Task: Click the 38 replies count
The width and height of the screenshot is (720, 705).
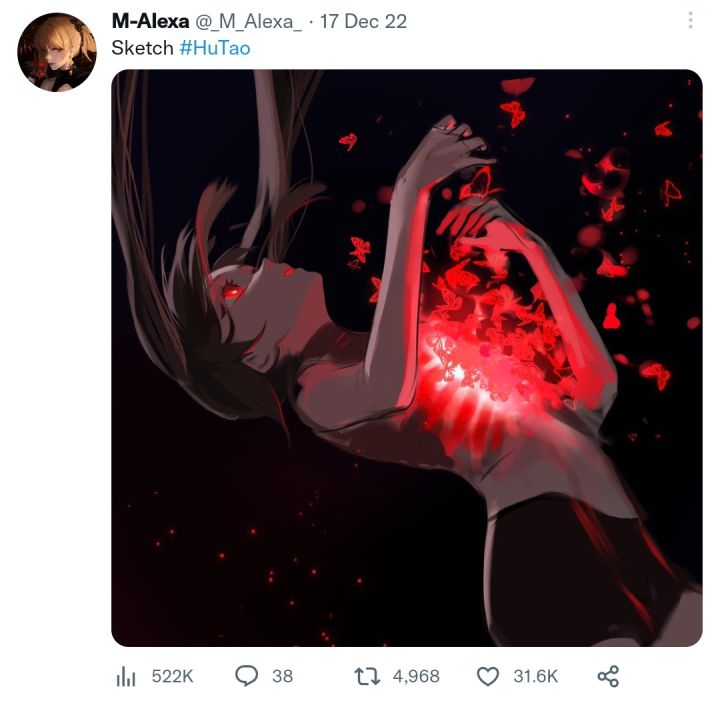Action: 282,677
